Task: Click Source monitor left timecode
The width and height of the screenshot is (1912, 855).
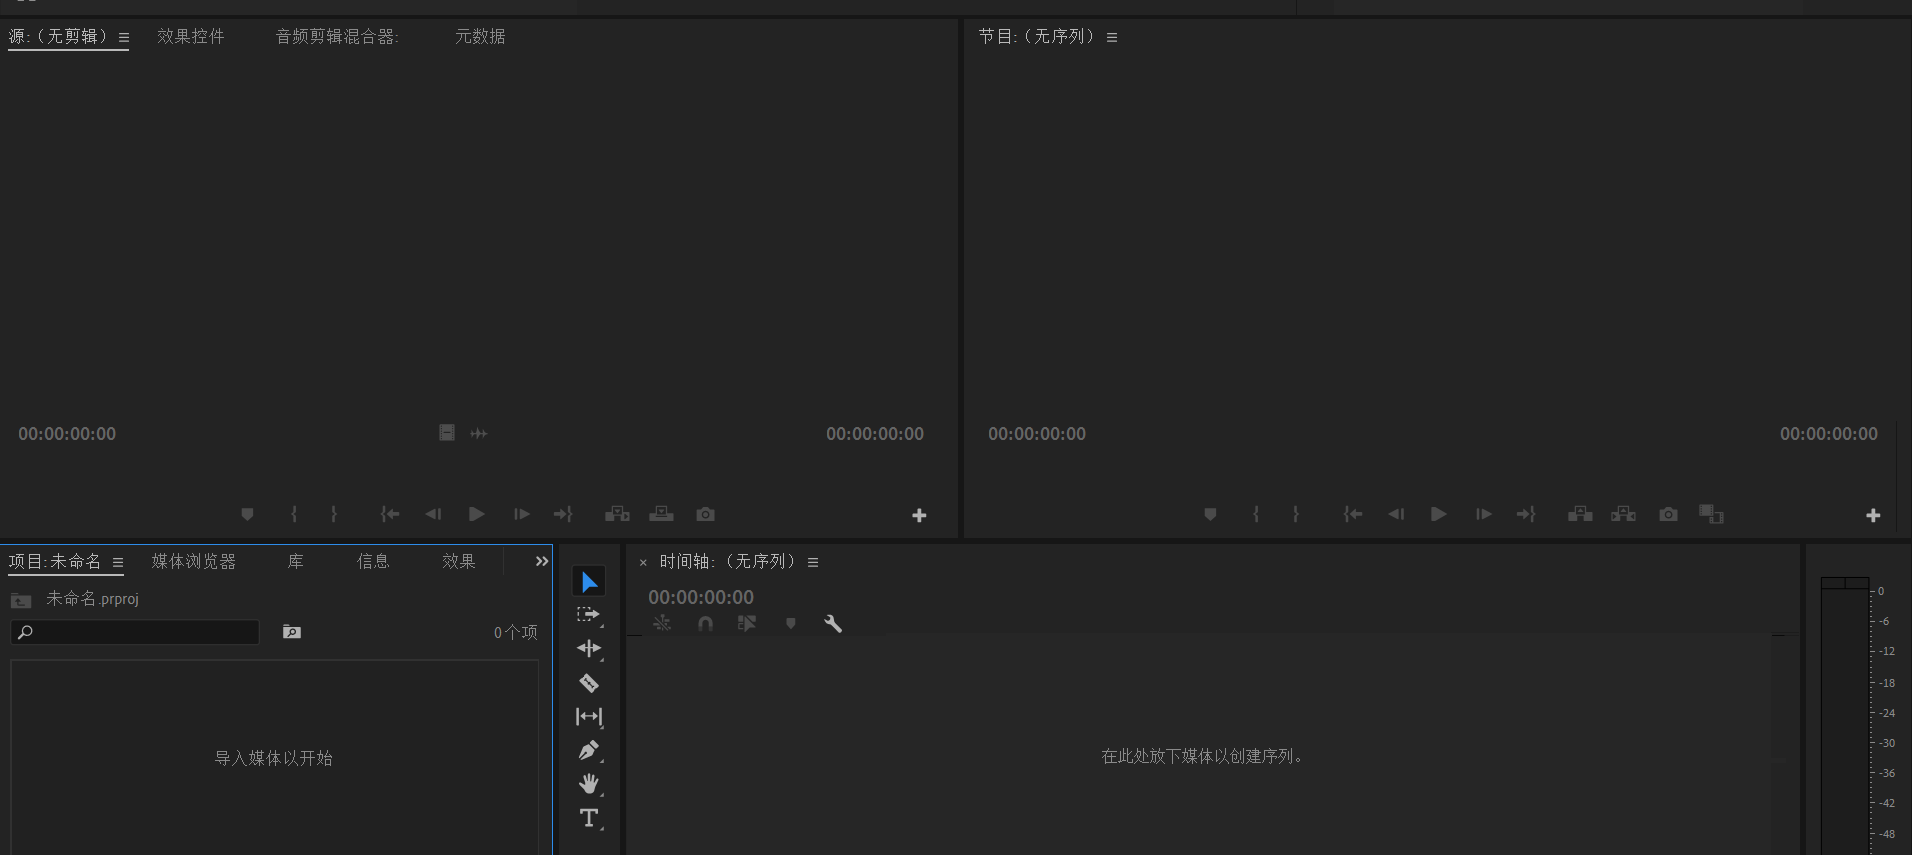Action: (x=67, y=434)
